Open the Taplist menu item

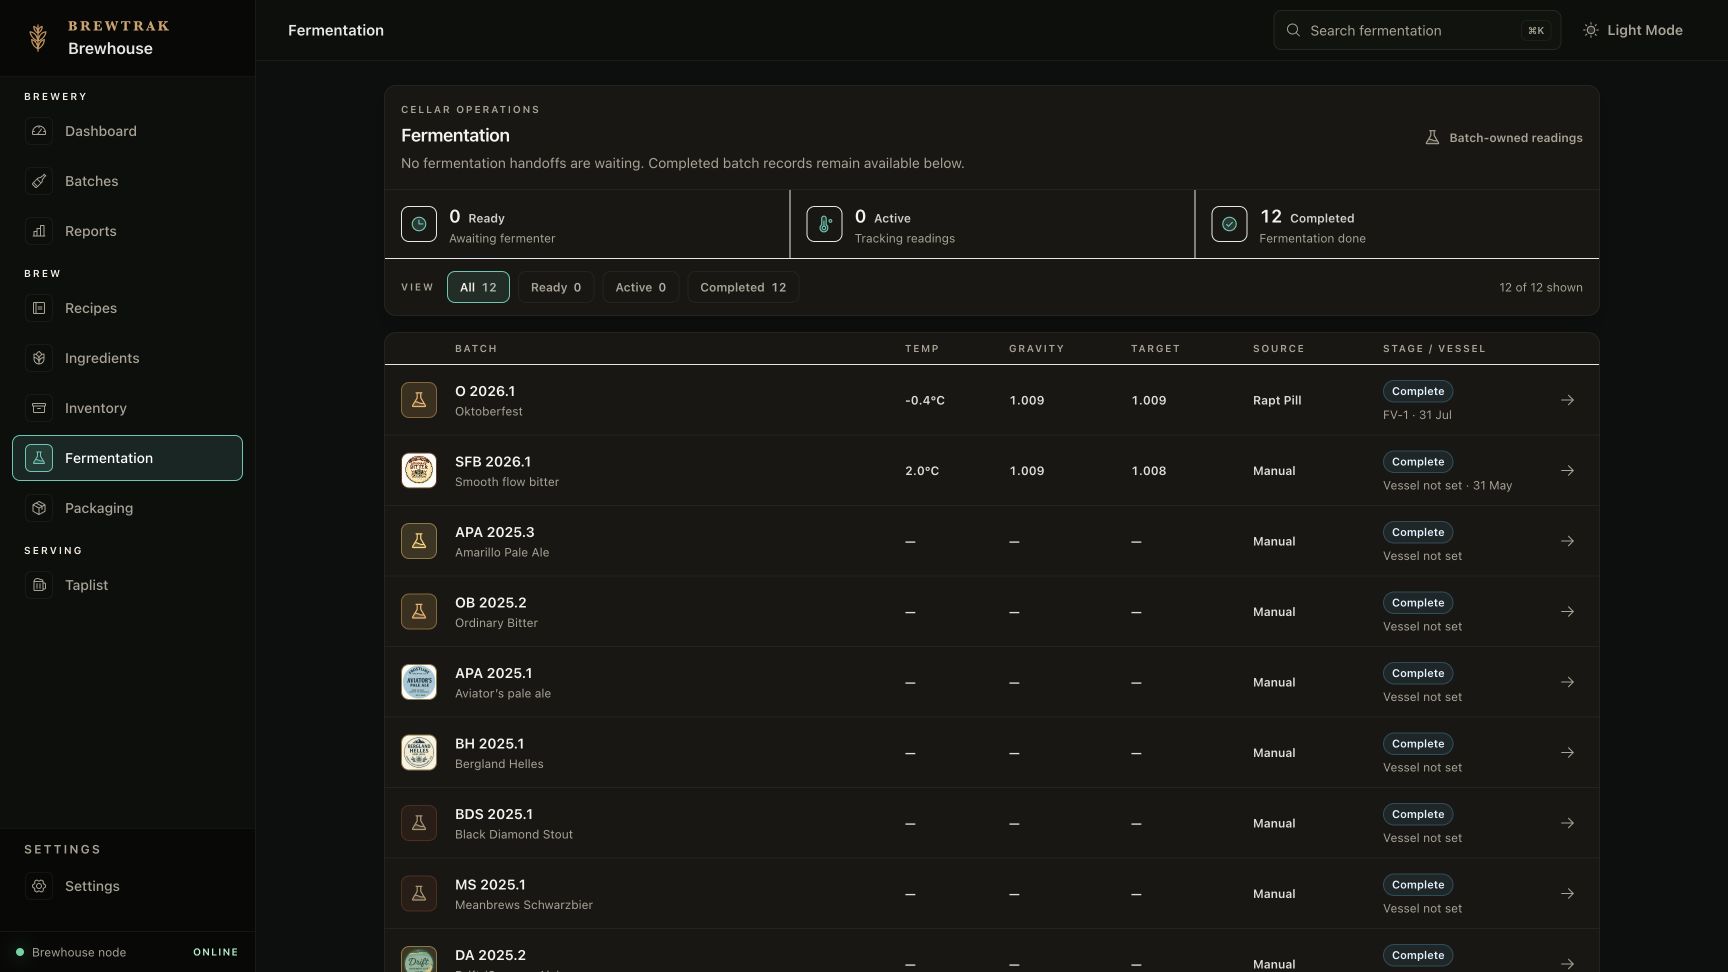click(x=127, y=585)
